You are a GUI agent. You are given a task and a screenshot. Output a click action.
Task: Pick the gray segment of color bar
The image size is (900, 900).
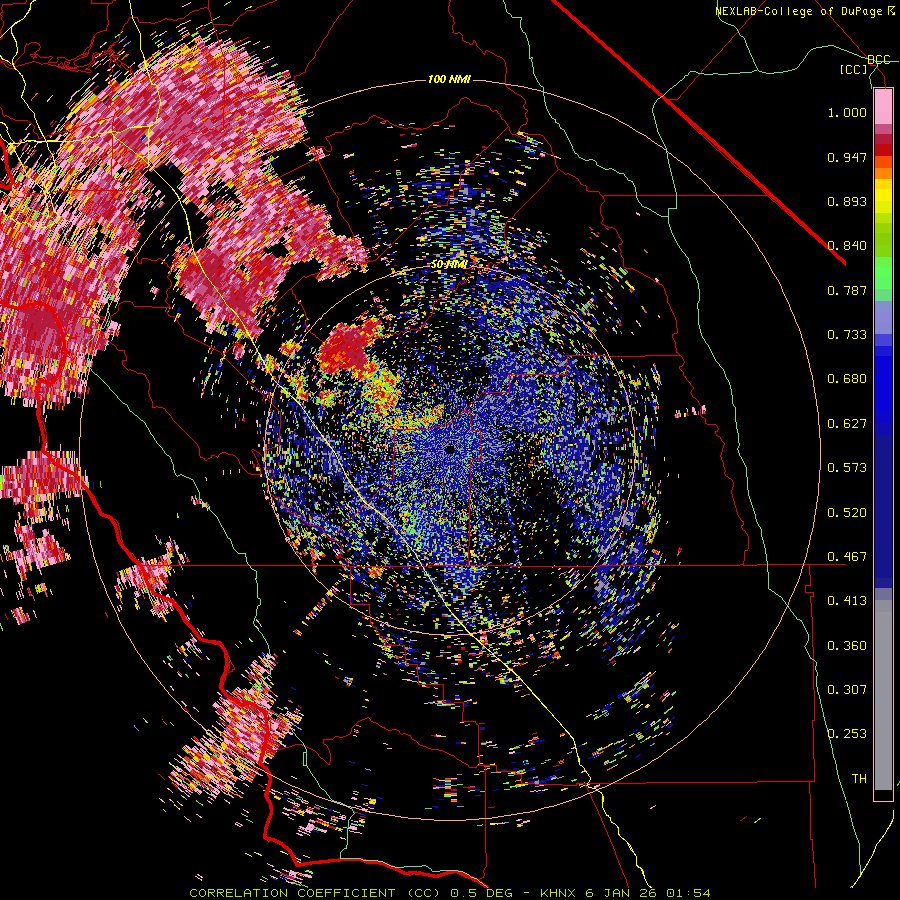(883, 695)
